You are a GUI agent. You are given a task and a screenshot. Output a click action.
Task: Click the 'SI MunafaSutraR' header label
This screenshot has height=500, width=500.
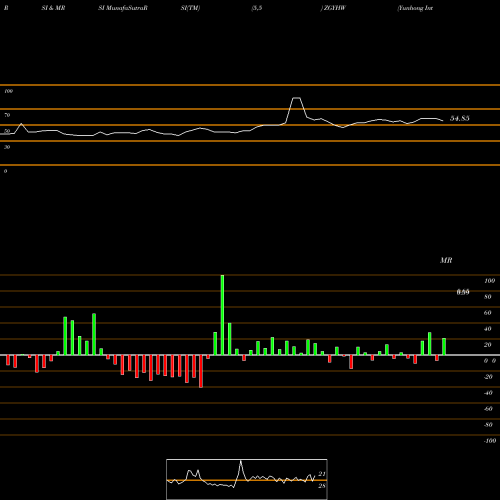(x=123, y=8)
